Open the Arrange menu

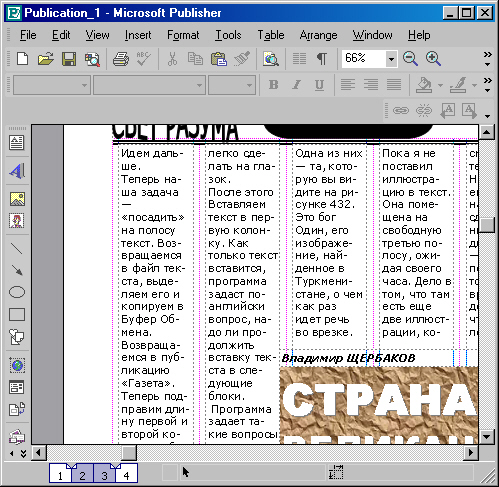click(318, 35)
